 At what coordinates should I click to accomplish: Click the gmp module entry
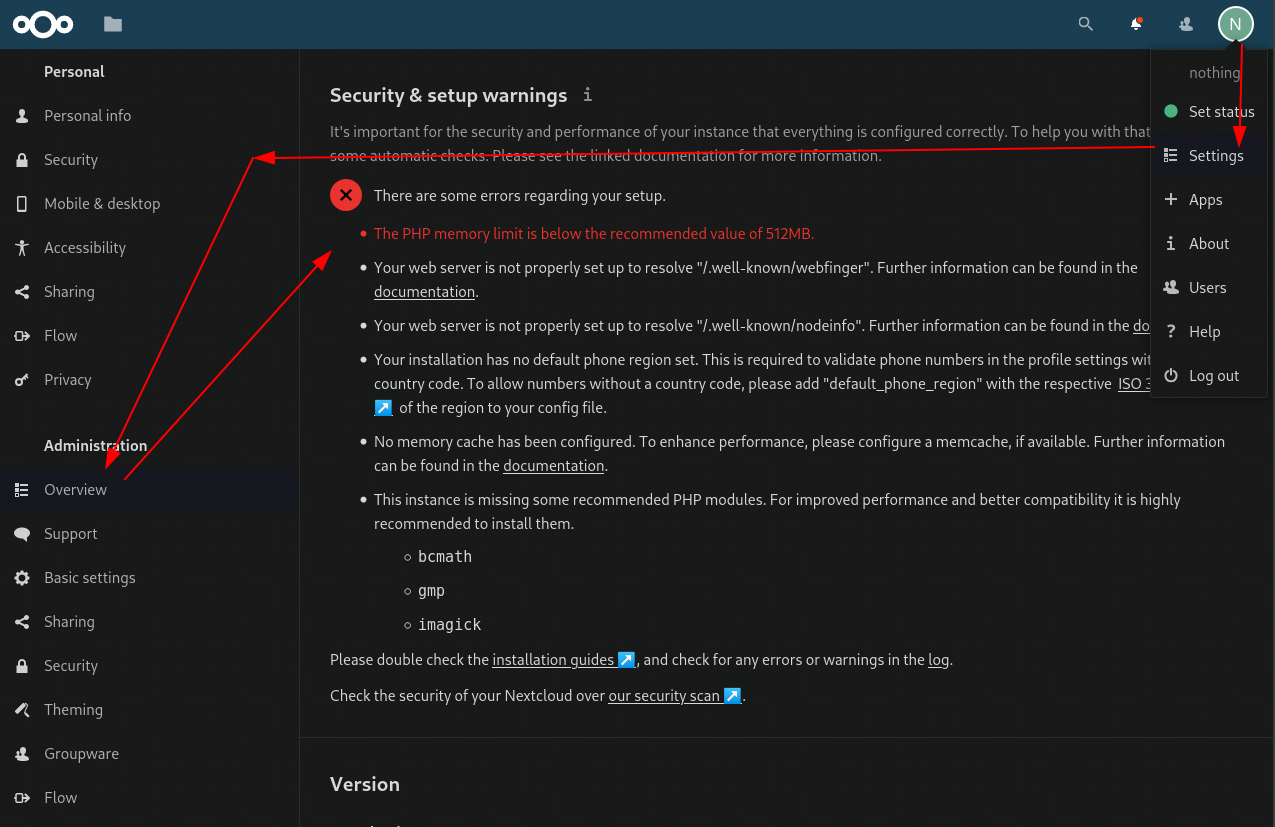click(x=431, y=591)
